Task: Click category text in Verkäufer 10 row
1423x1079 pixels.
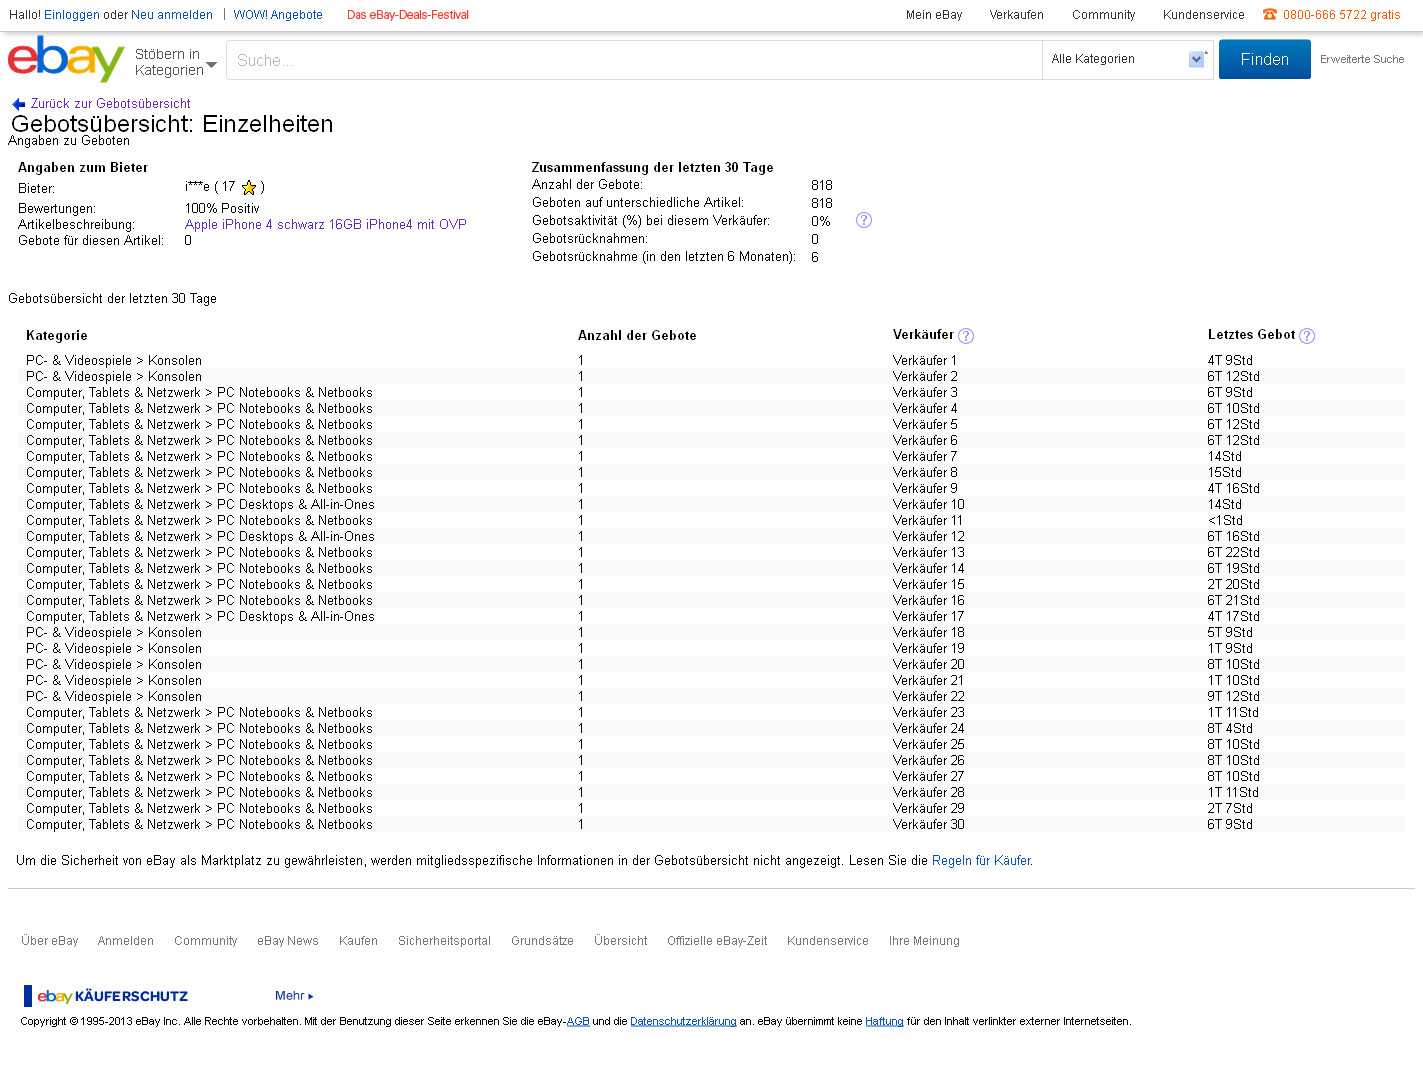Action: 200,505
